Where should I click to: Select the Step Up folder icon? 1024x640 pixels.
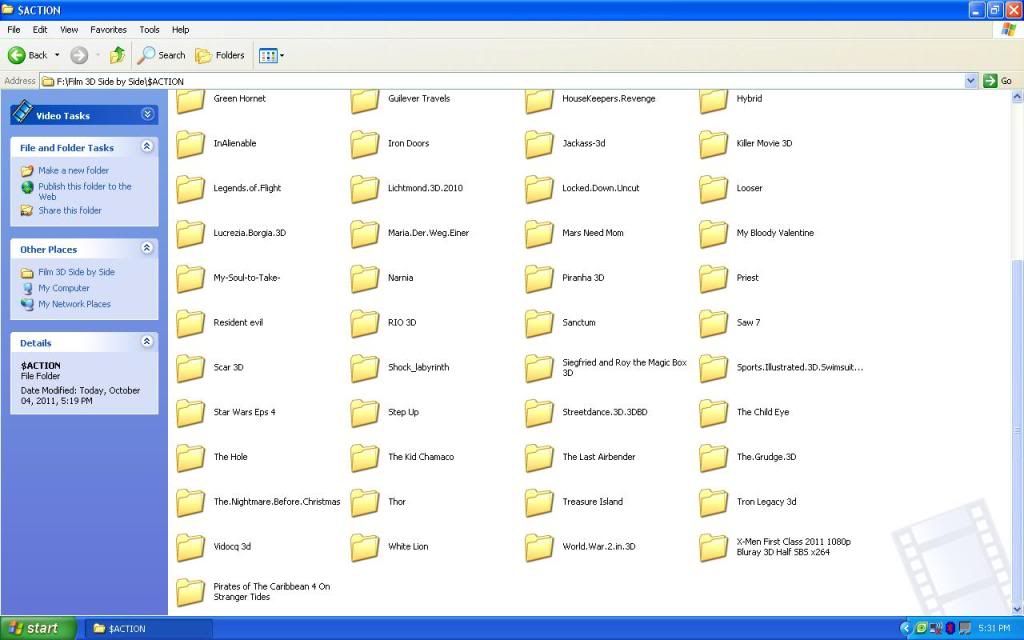[364, 413]
